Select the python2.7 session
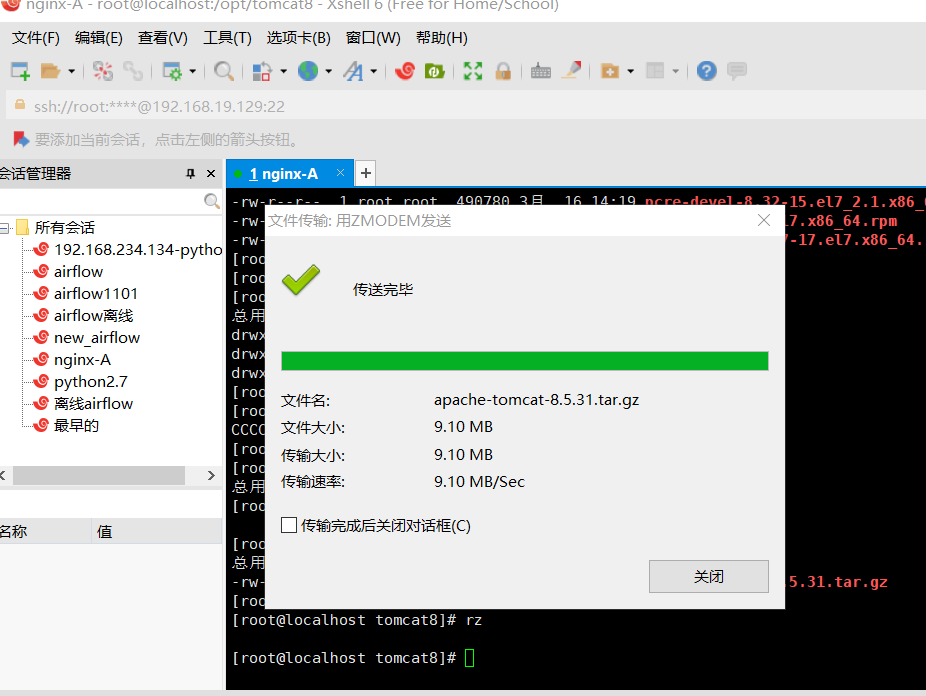 pyautogui.click(x=80, y=382)
